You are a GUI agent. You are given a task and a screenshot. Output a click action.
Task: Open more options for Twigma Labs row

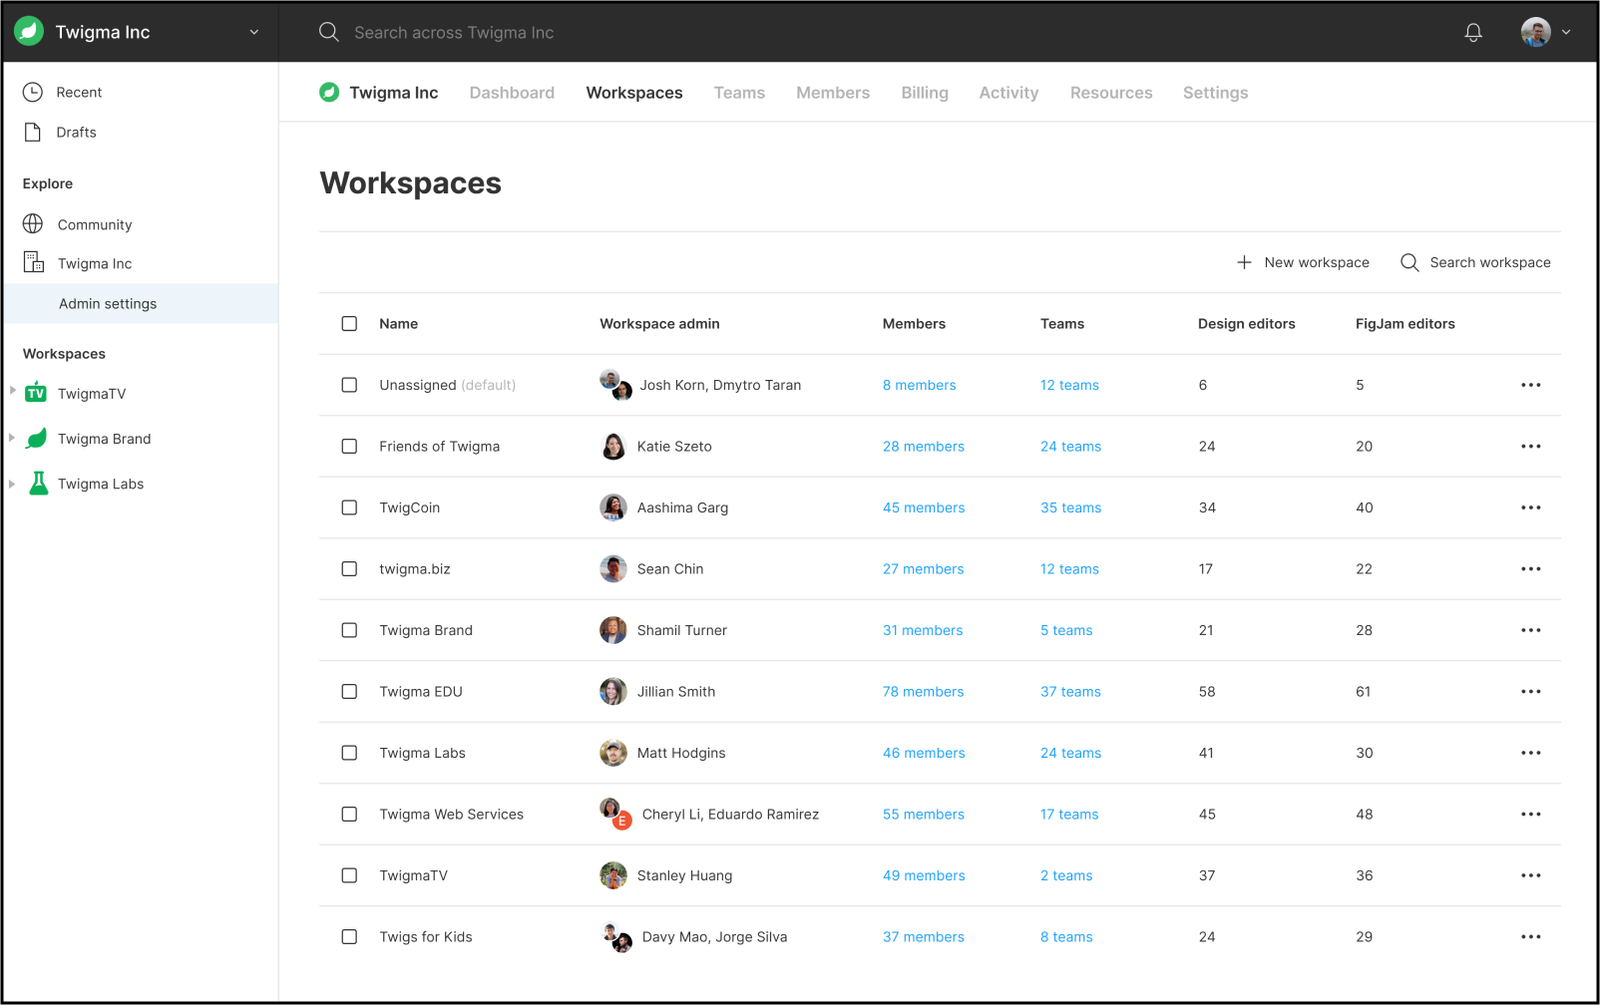click(x=1531, y=753)
